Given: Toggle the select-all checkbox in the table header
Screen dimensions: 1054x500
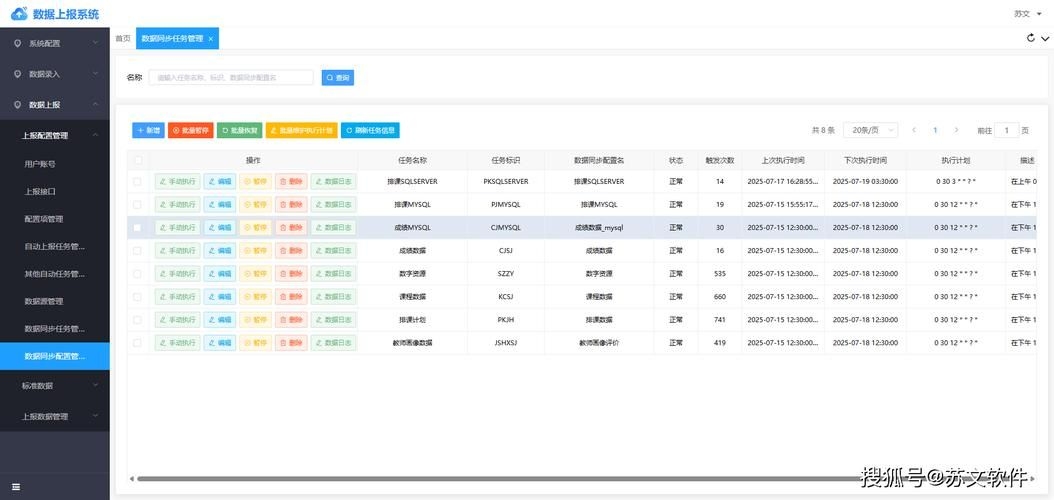Looking at the screenshot, I should pos(138,160).
